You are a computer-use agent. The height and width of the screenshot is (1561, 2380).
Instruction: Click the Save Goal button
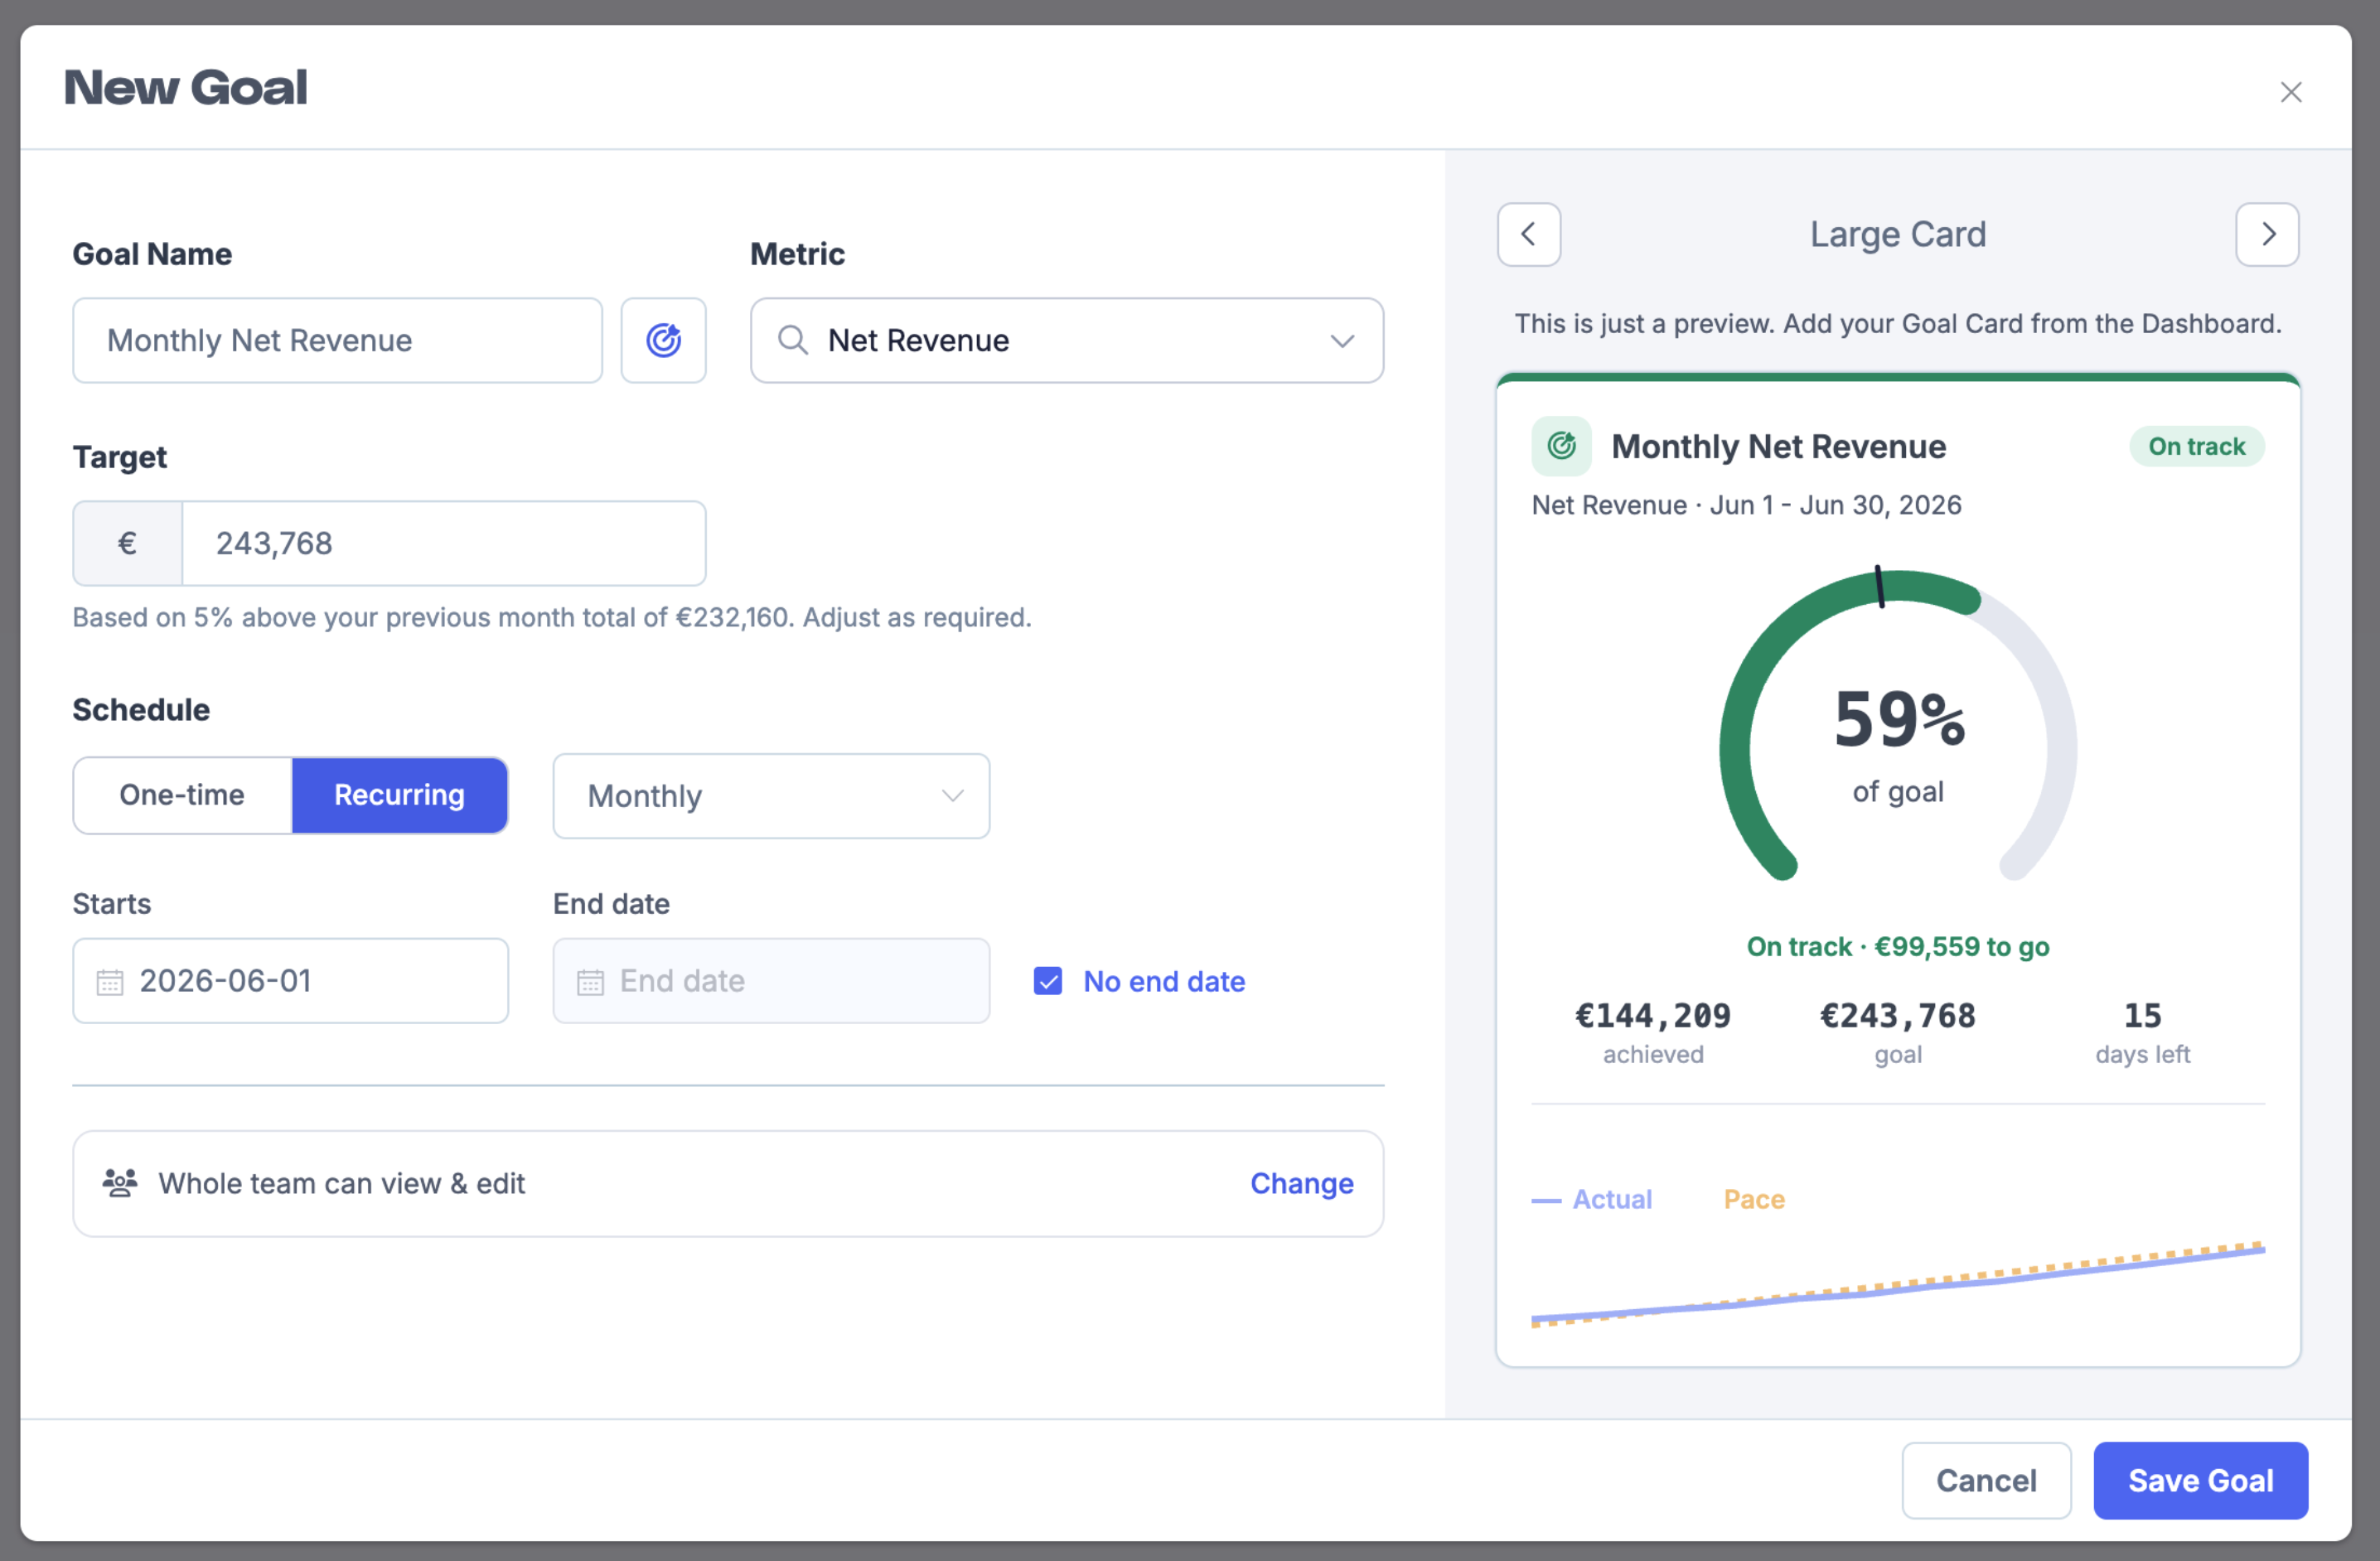(2200, 1480)
